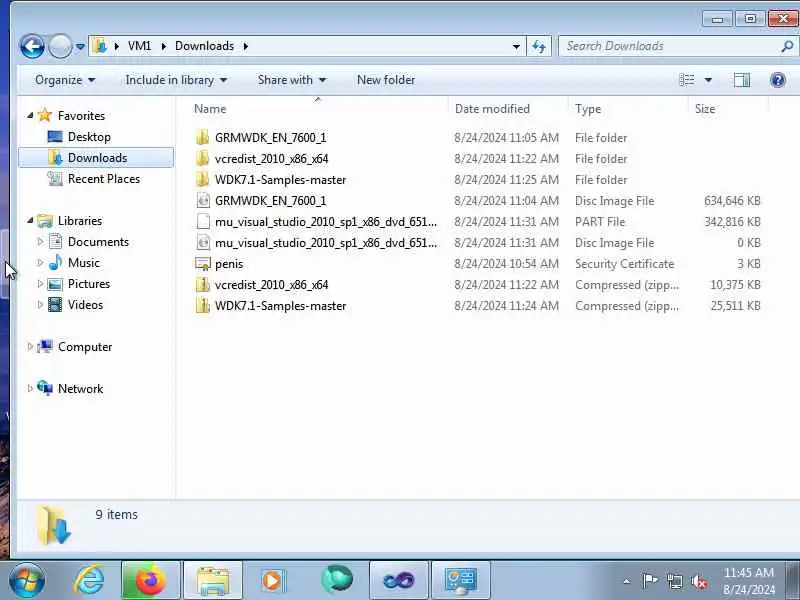Screen dimensions: 800x600
Task: Collapse the Libraries tree group
Action: [30, 220]
